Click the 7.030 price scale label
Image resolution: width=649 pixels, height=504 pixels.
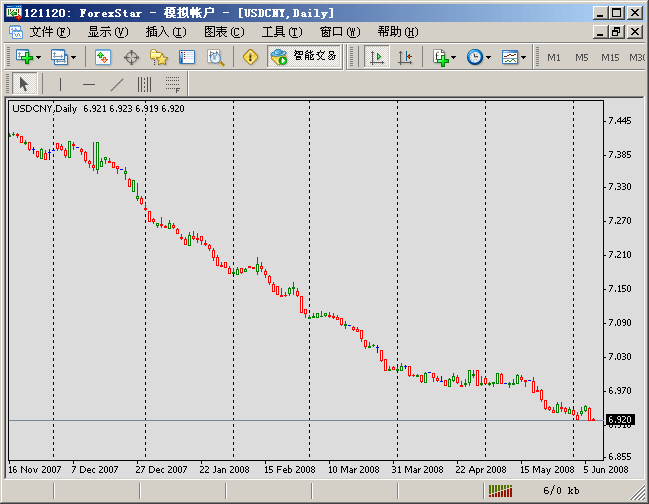coord(620,357)
